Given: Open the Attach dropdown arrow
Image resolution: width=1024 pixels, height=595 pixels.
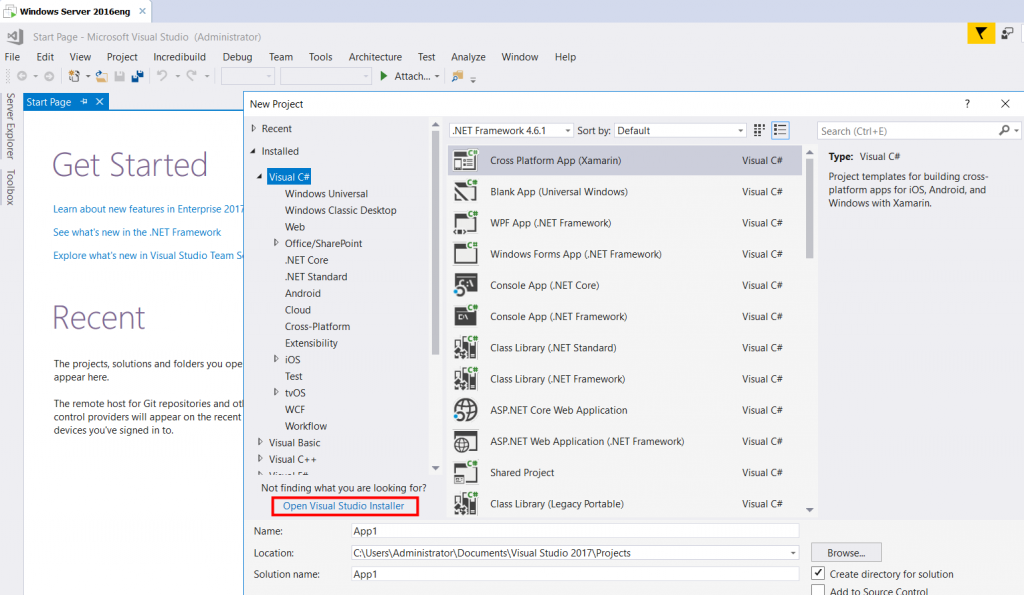Looking at the screenshot, I should pos(437,76).
